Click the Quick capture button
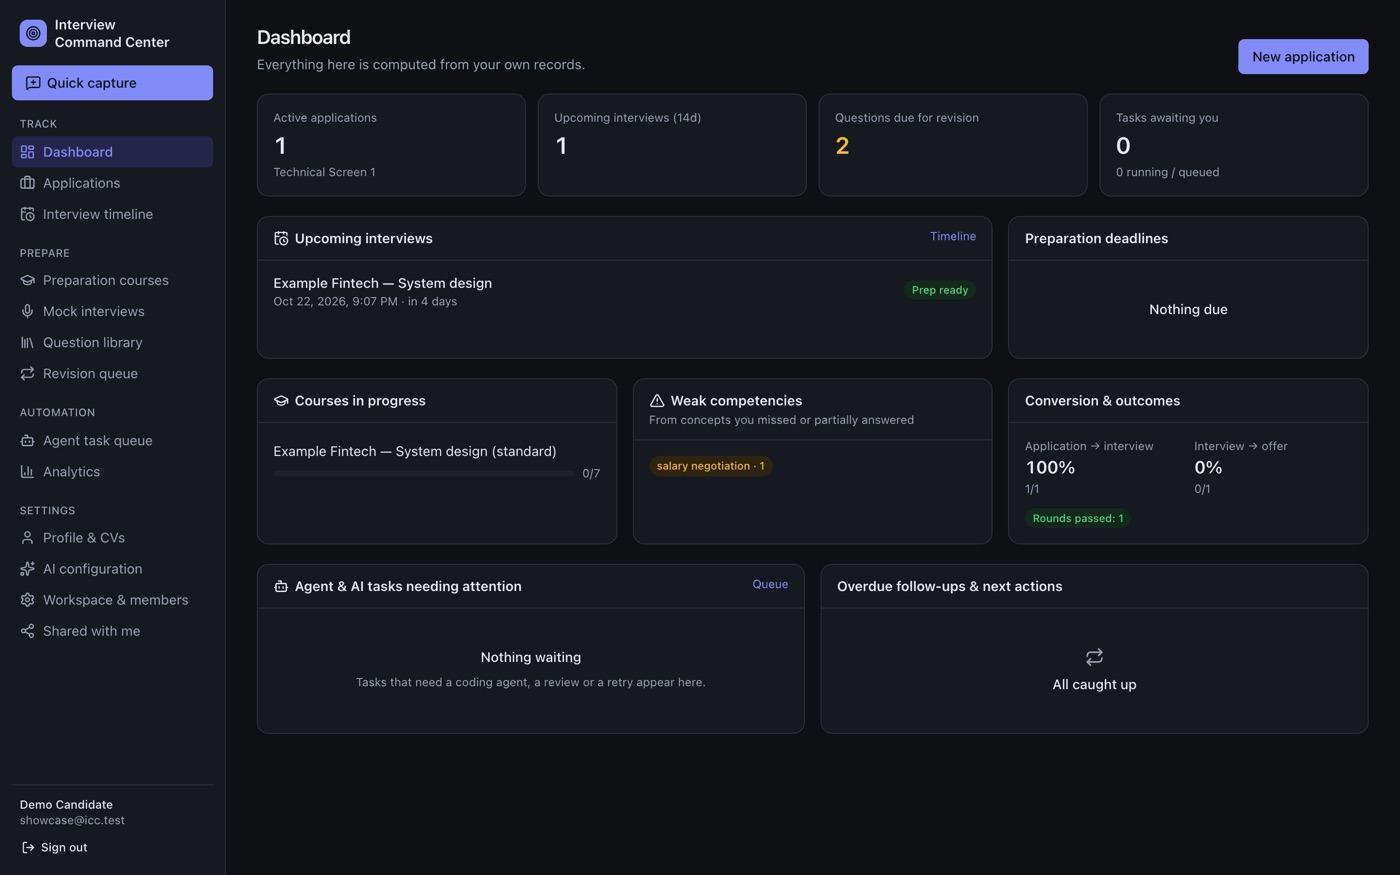This screenshot has height=875, width=1400. click(x=112, y=83)
